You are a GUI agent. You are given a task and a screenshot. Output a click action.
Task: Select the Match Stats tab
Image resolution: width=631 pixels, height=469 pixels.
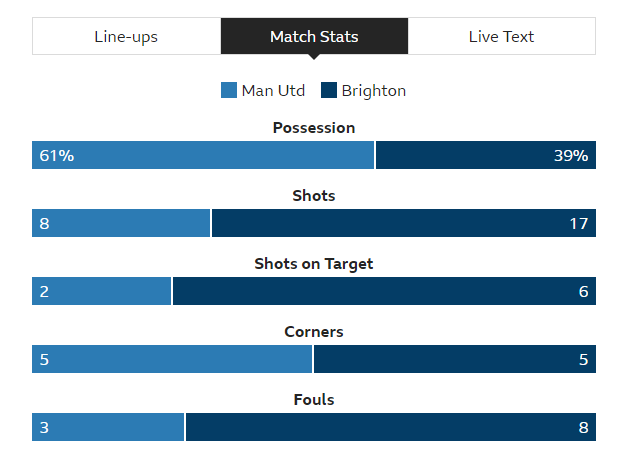314,36
